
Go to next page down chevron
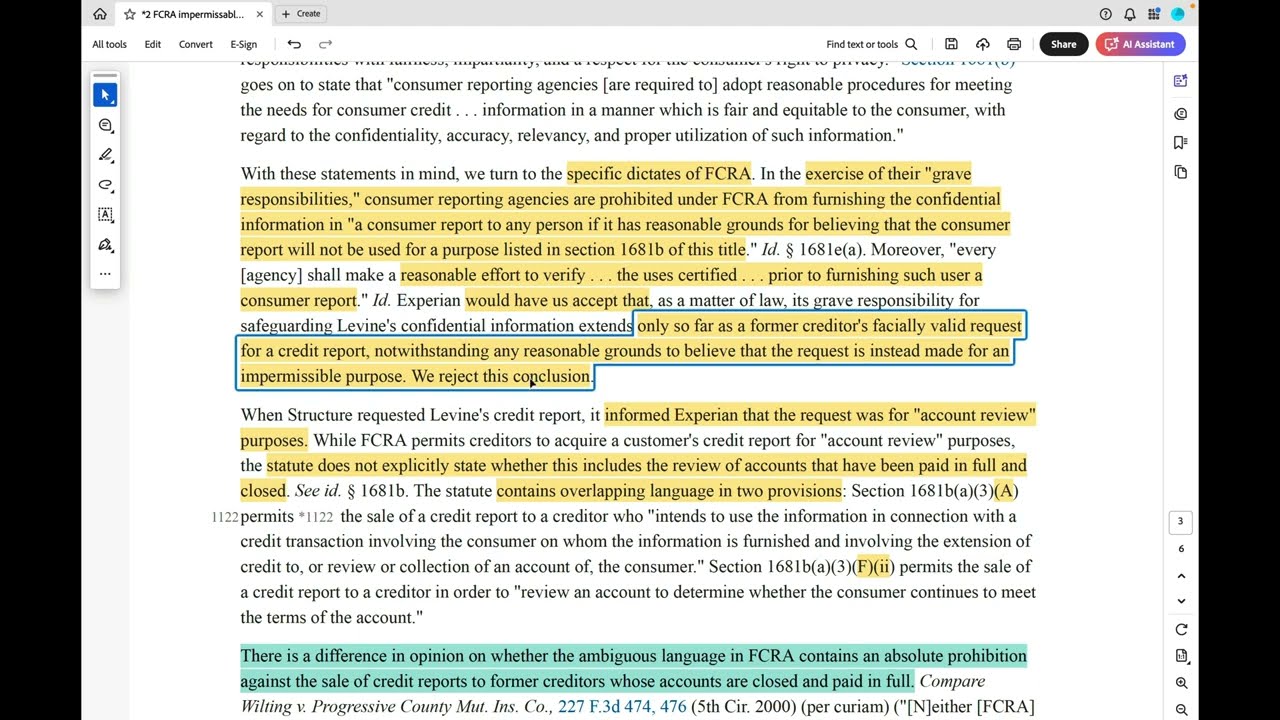1181,601
